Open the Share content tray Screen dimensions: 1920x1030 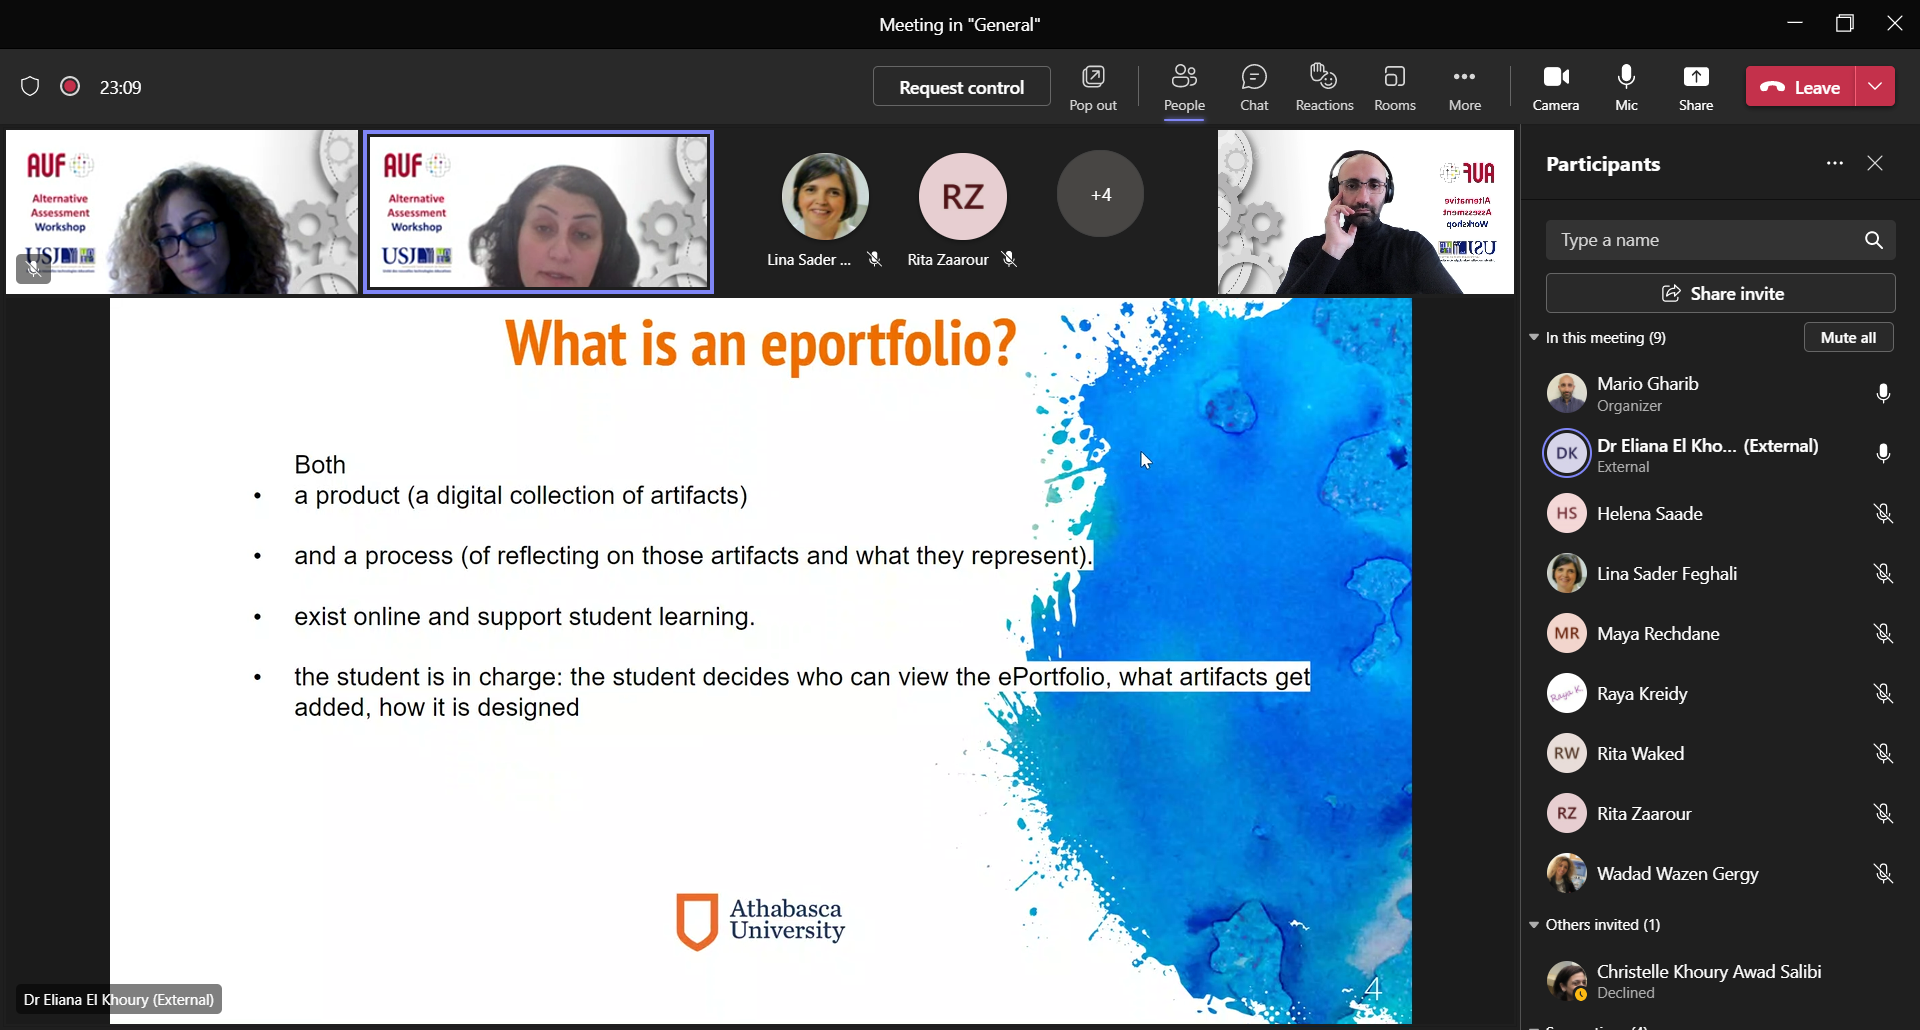pyautogui.click(x=1696, y=88)
